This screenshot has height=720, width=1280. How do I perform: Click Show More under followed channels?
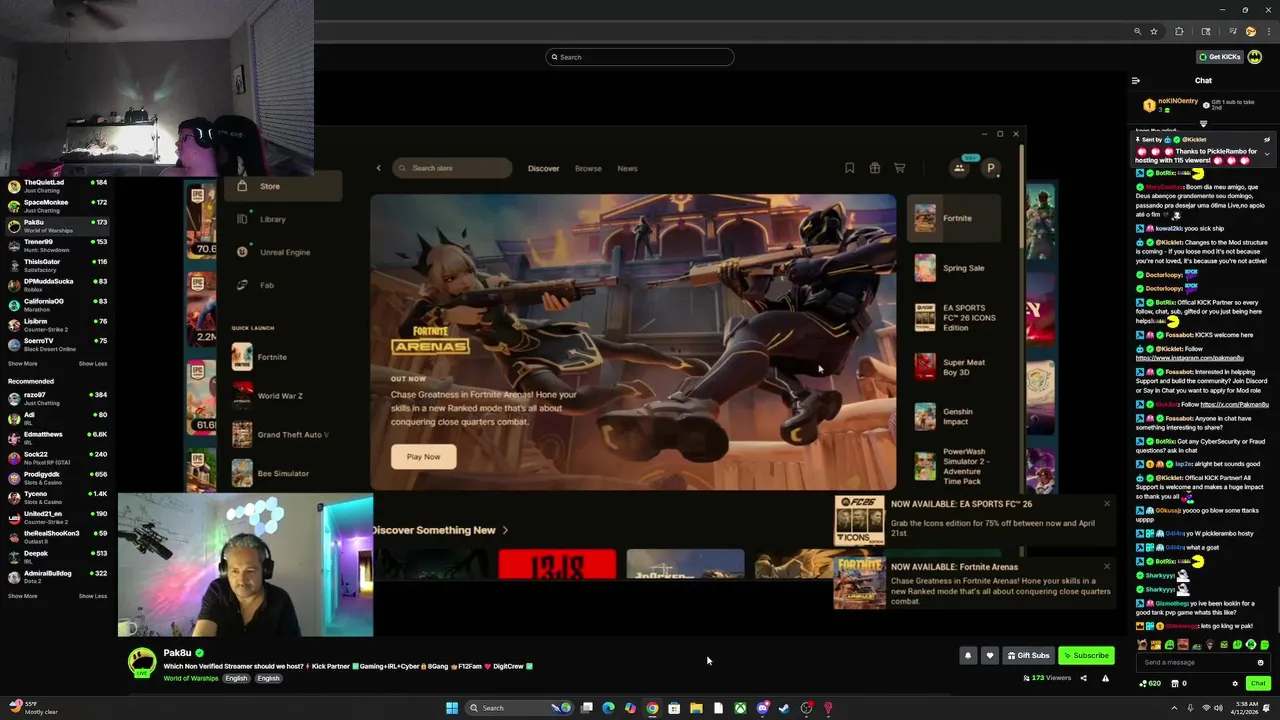(x=22, y=364)
